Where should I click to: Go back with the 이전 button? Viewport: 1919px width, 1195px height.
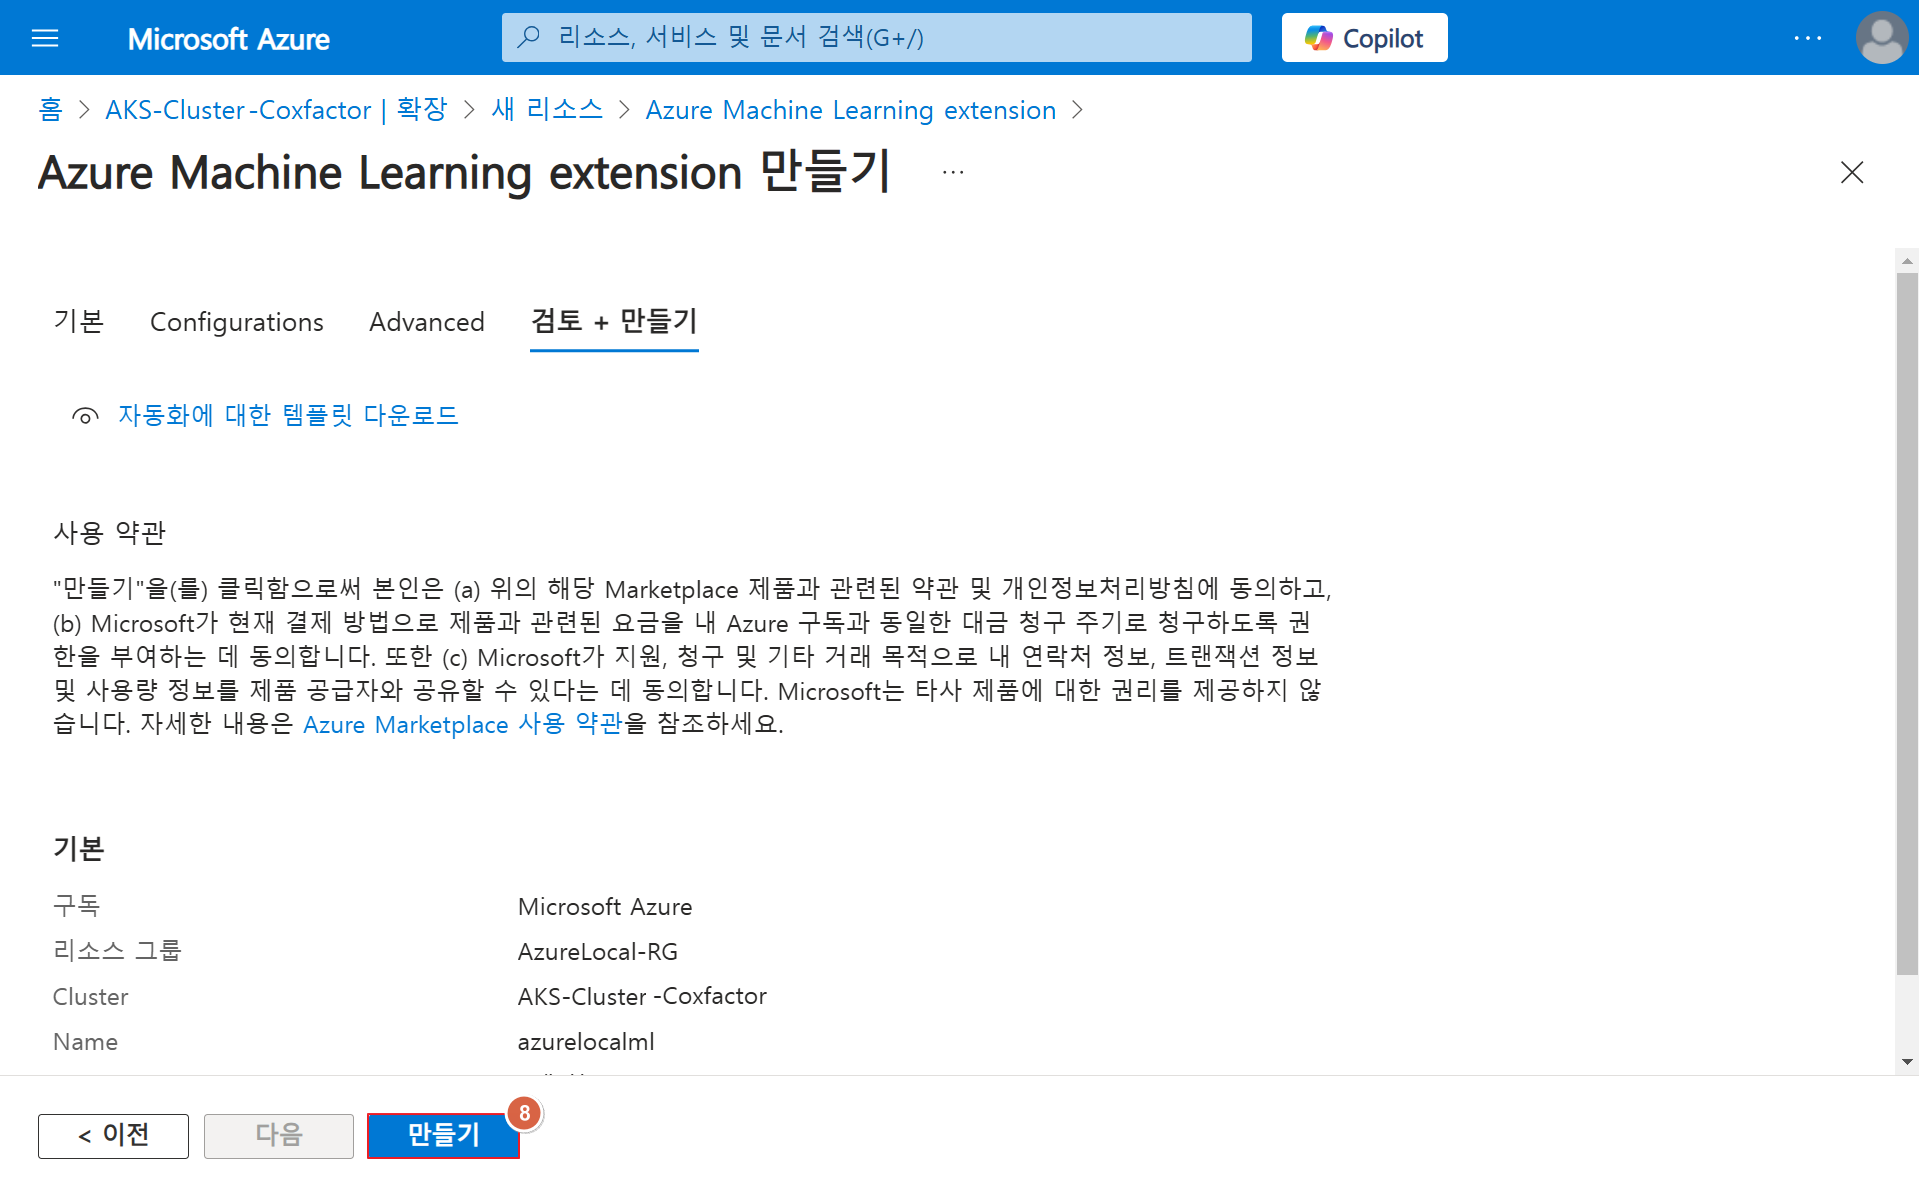click(113, 1136)
